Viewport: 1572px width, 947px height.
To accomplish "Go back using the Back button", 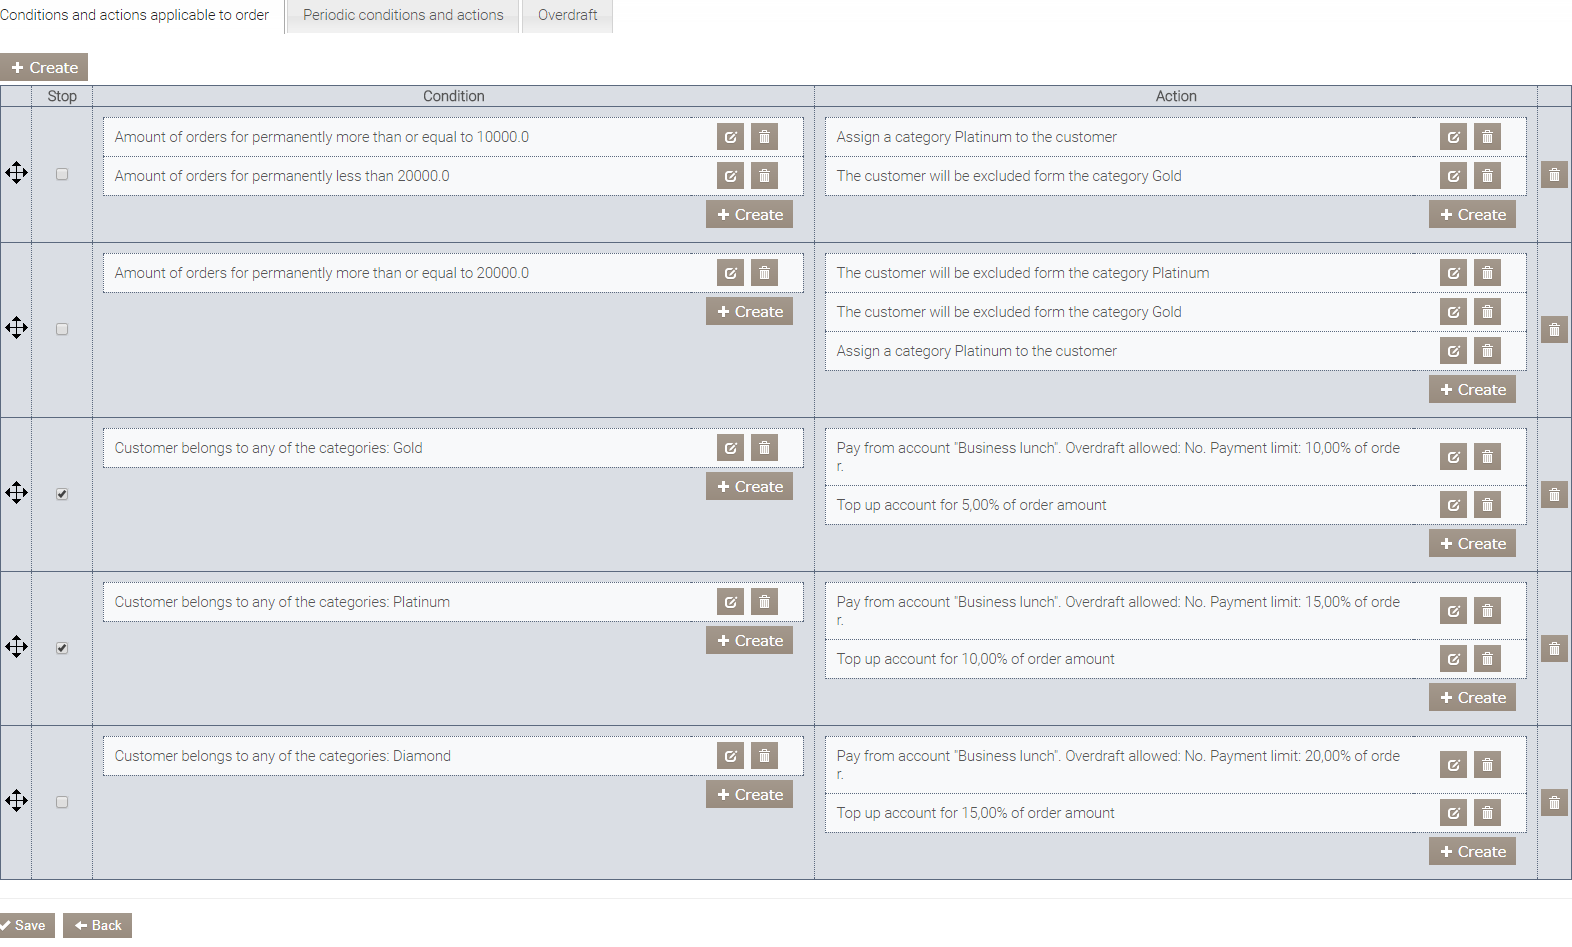I will coord(98,925).
